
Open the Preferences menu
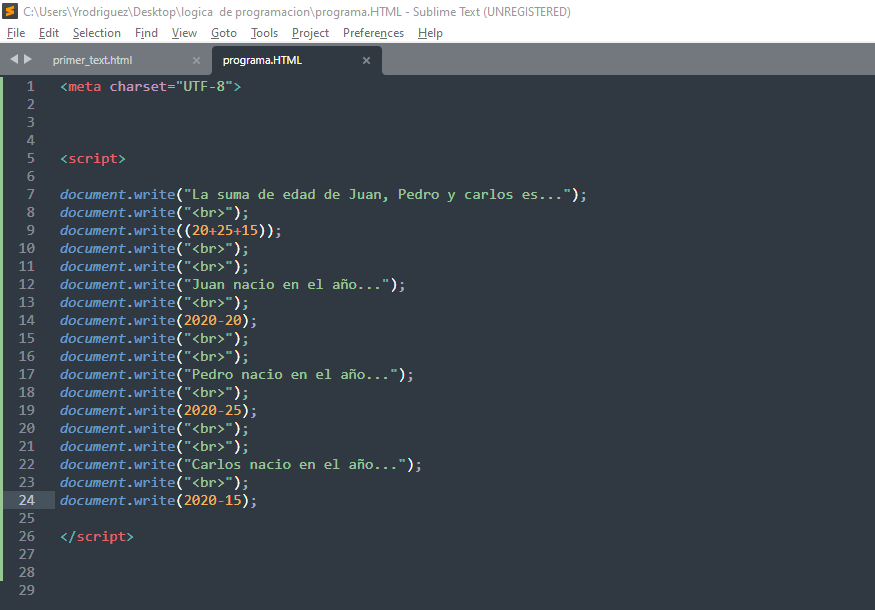tap(373, 33)
